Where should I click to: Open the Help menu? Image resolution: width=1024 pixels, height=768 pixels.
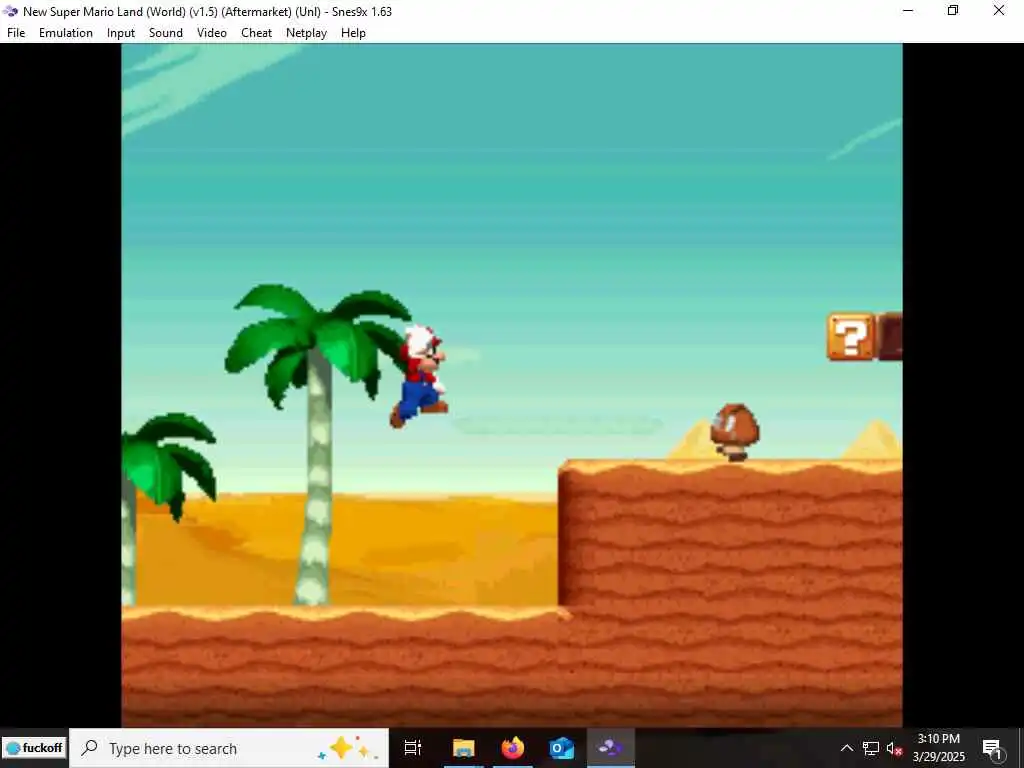coord(353,33)
